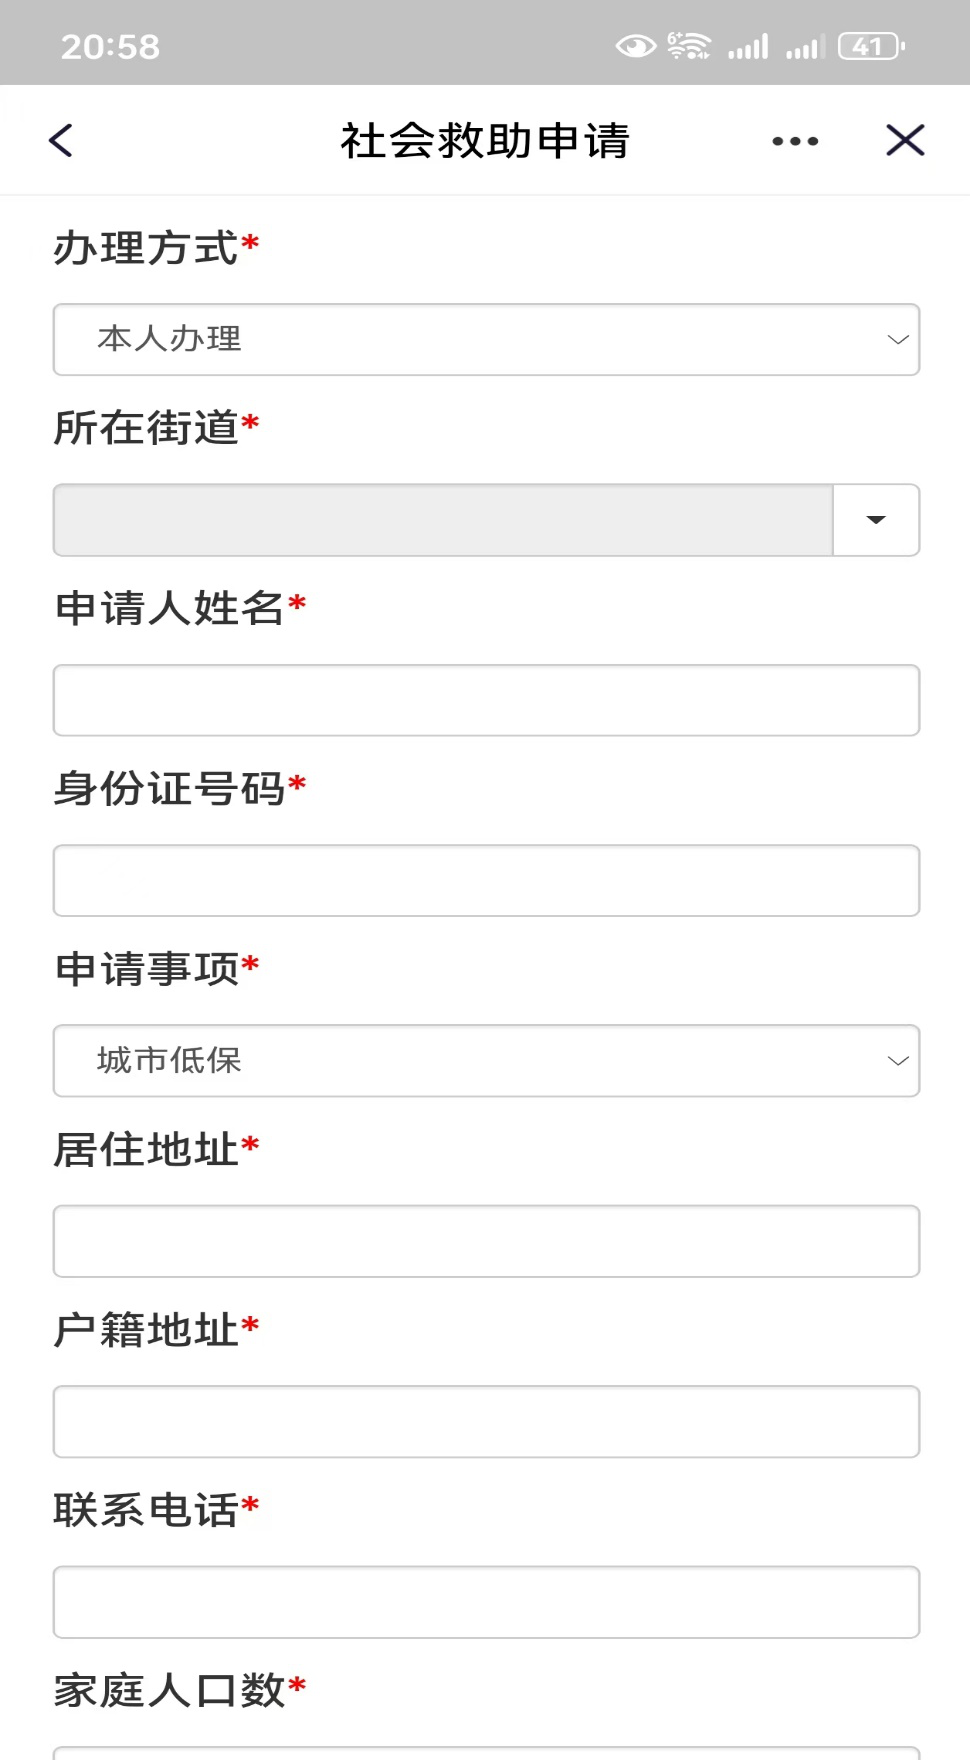Tap the battery level indicator
The image size is (970, 1760).
click(x=871, y=46)
